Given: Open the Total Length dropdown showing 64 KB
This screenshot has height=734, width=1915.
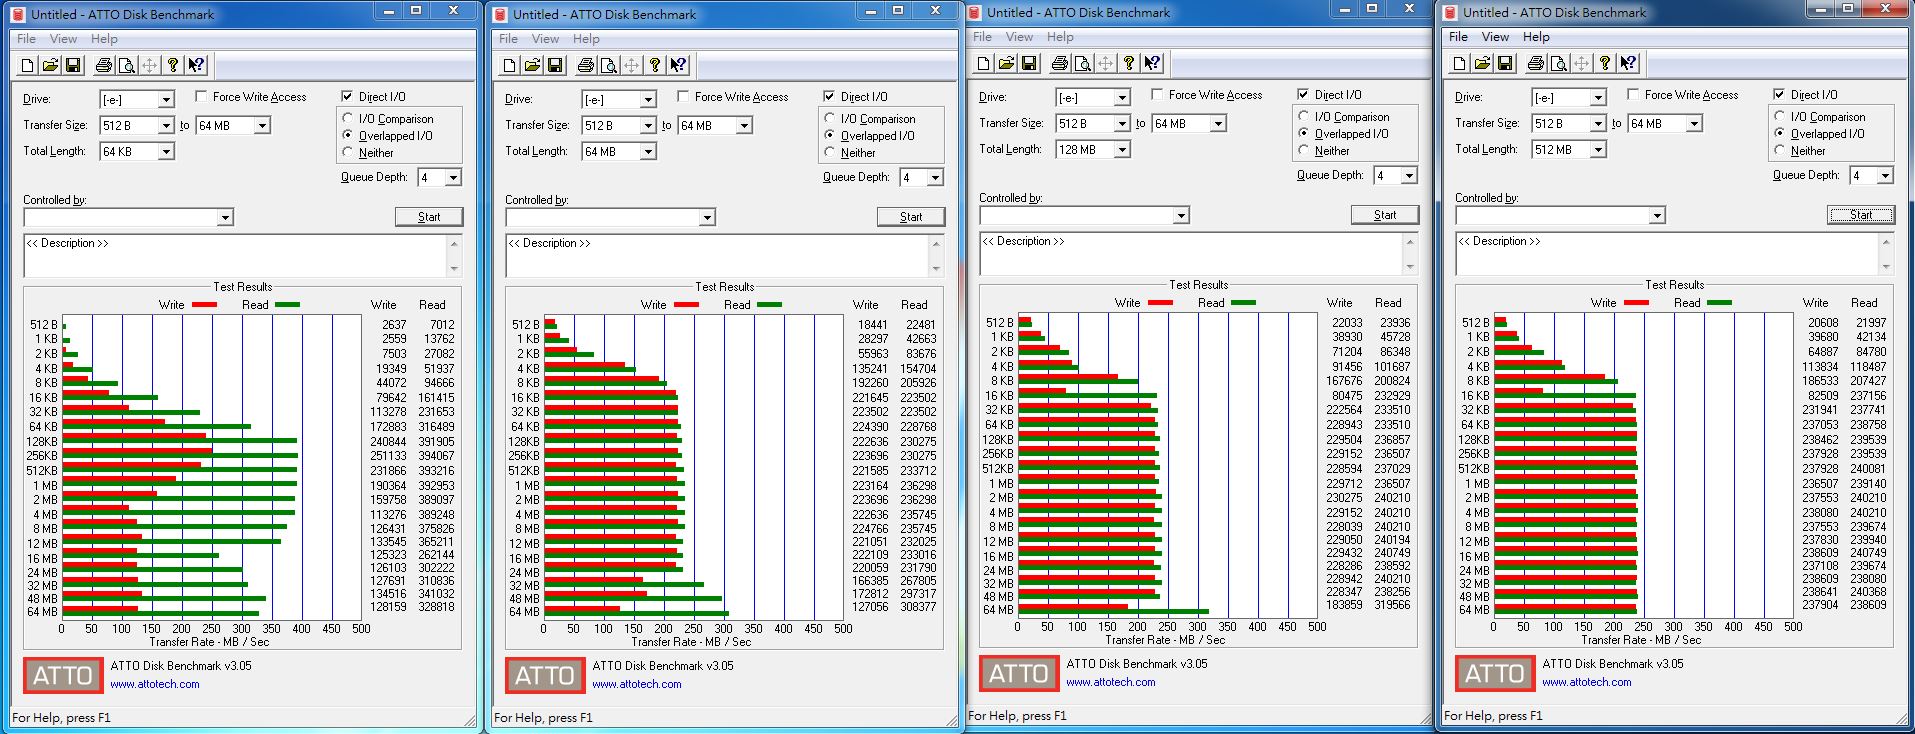Looking at the screenshot, I should (x=166, y=151).
